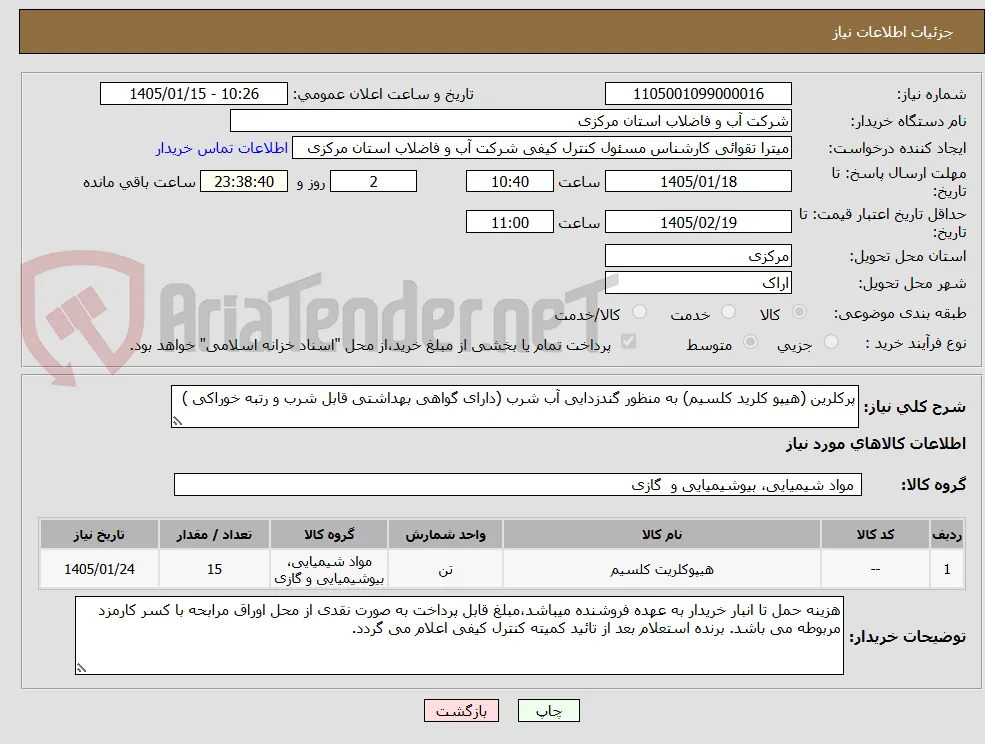This screenshot has width=985, height=744.
Task: Click the unit cell تن
Action: [x=445, y=569]
